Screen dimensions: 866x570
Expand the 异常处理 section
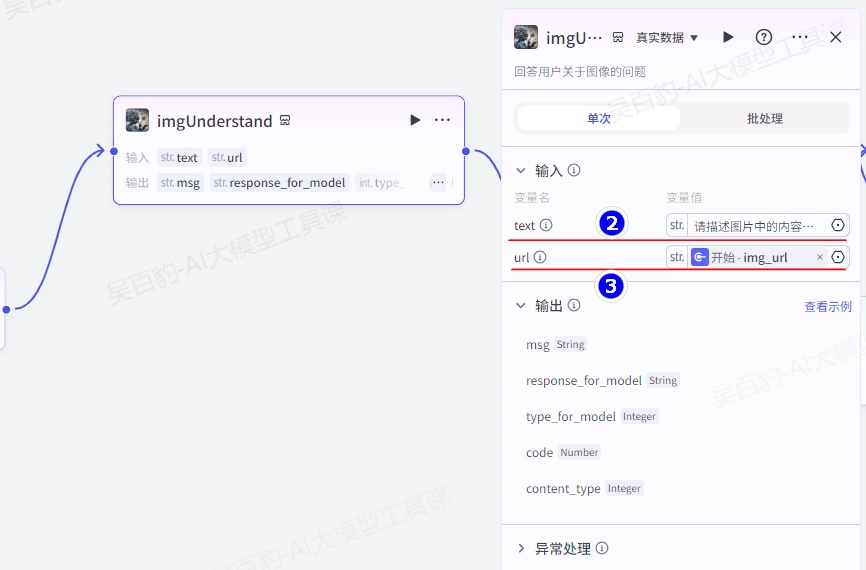click(521, 548)
